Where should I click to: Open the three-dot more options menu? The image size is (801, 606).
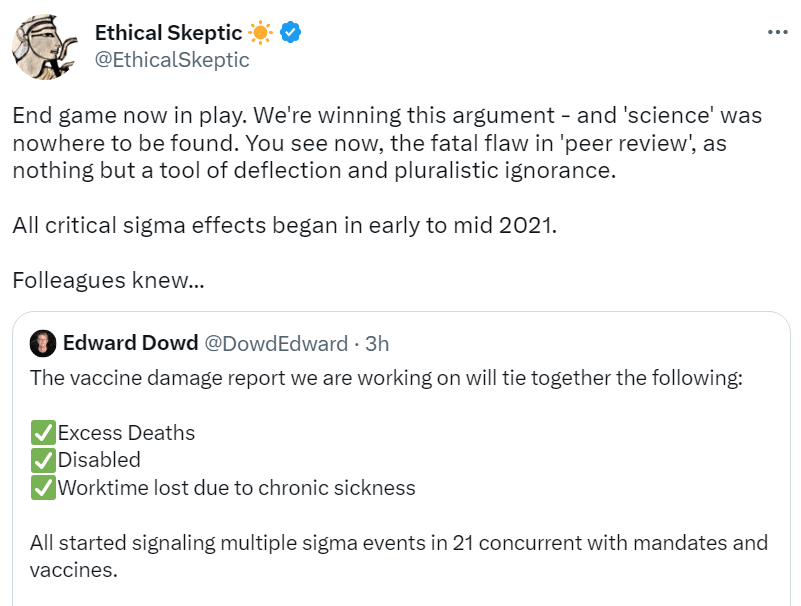(x=777, y=32)
